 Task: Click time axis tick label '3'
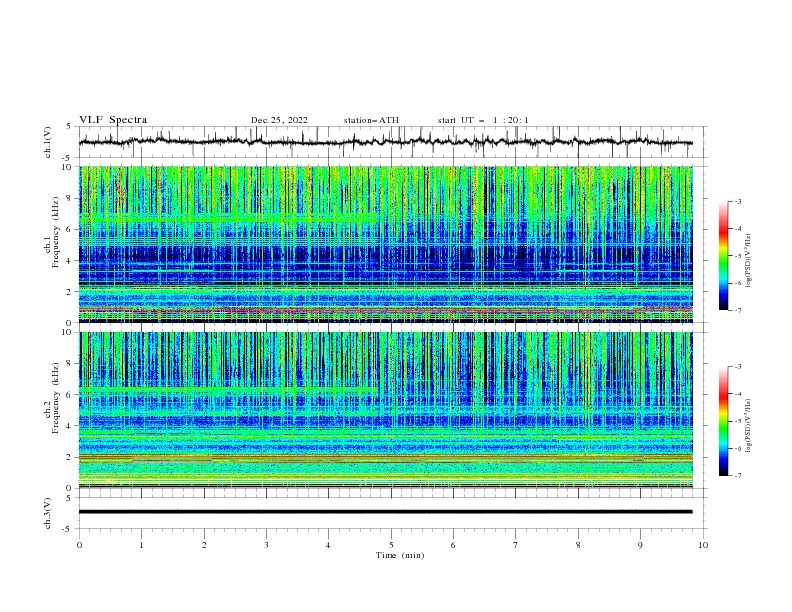[266, 545]
